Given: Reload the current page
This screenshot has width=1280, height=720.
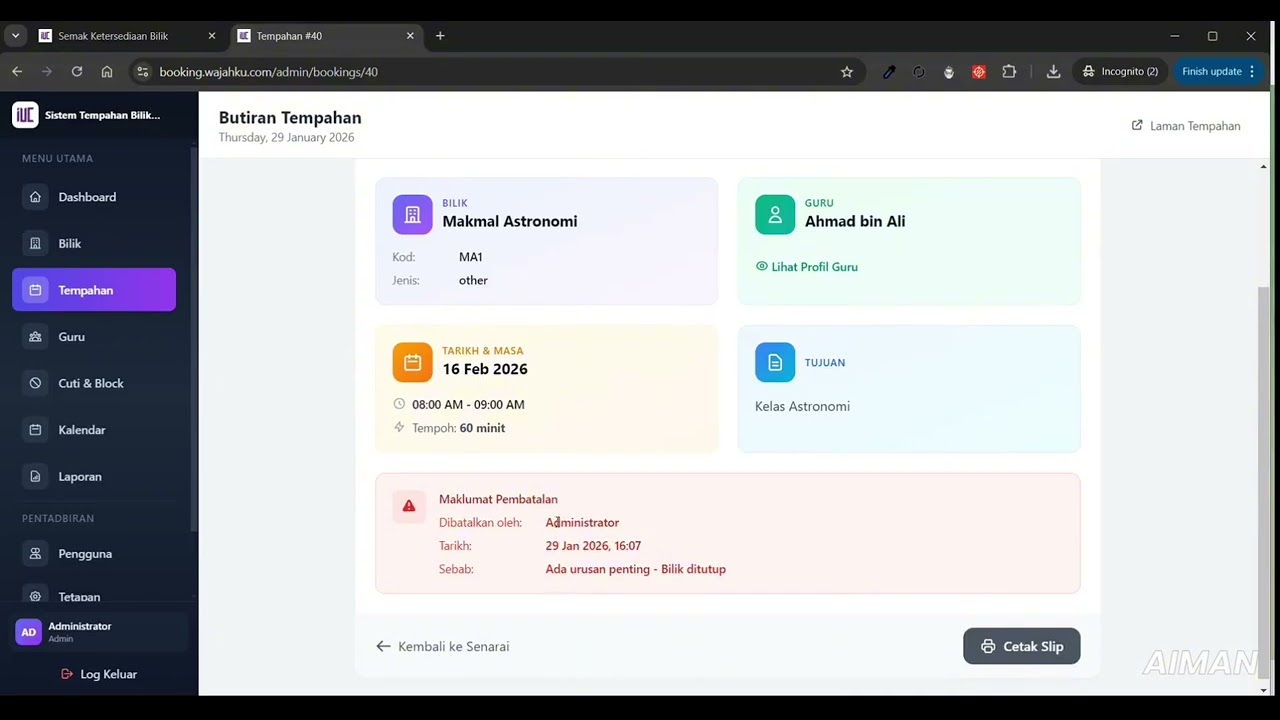Looking at the screenshot, I should [77, 72].
